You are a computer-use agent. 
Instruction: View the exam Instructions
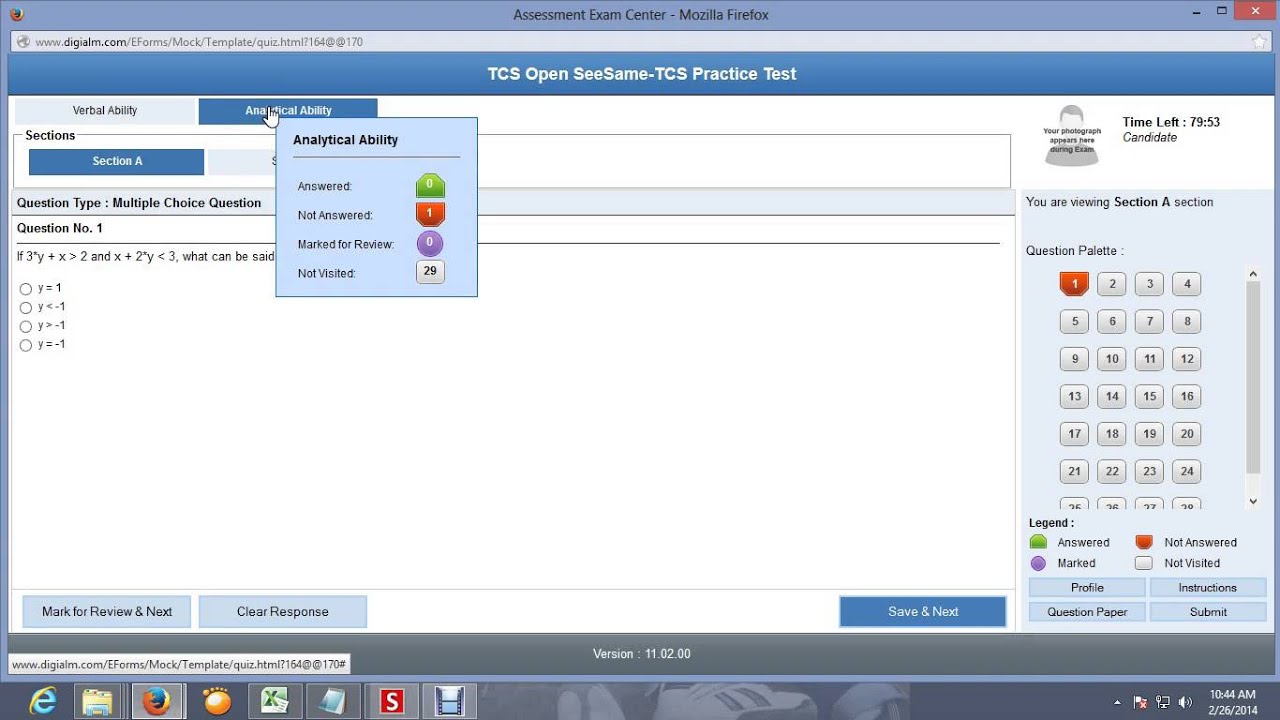pyautogui.click(x=1208, y=588)
